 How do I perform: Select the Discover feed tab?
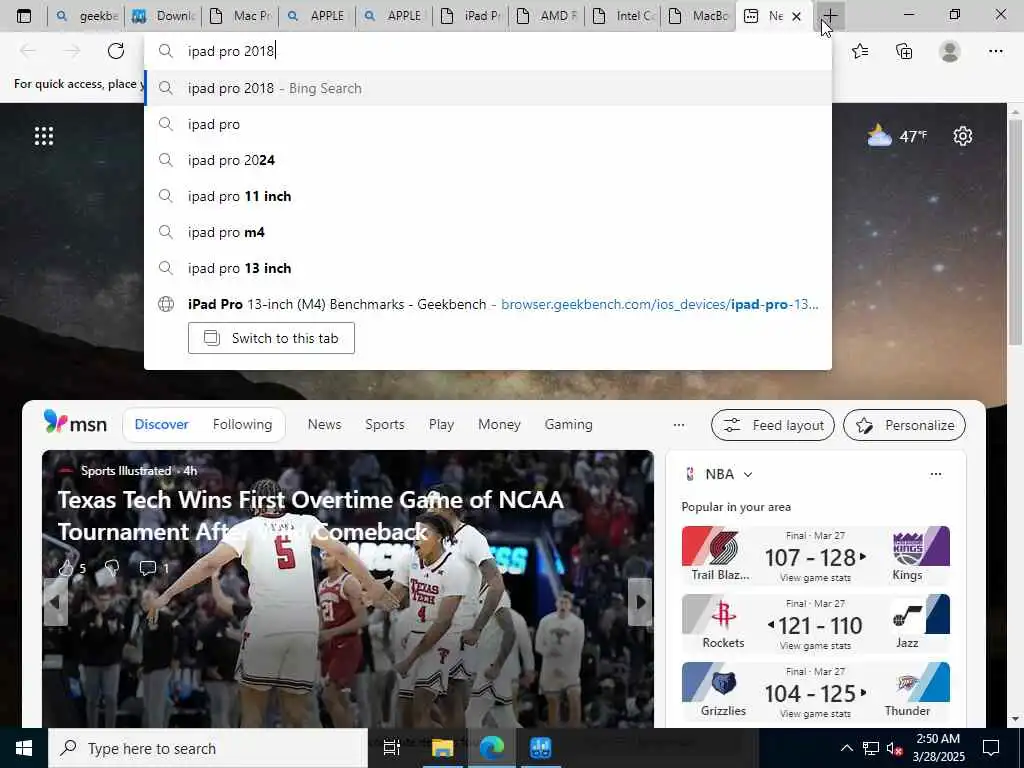tap(161, 424)
